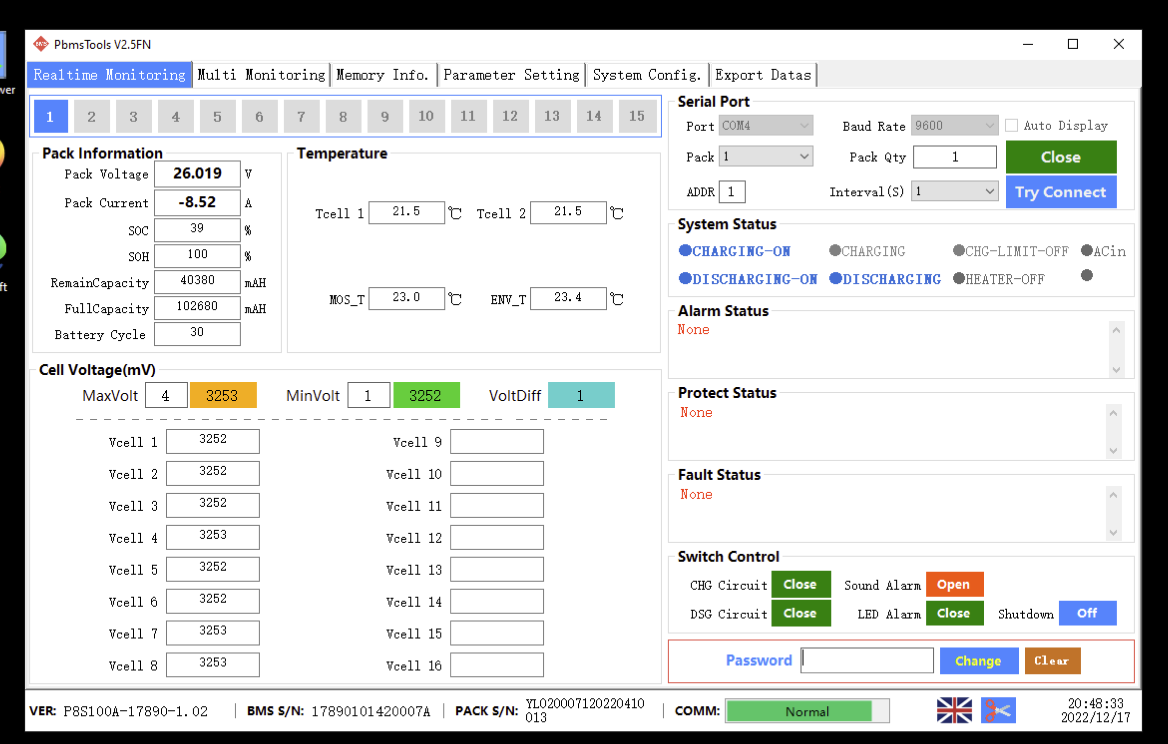Click the PbmsTools app logo icon

tap(41, 44)
